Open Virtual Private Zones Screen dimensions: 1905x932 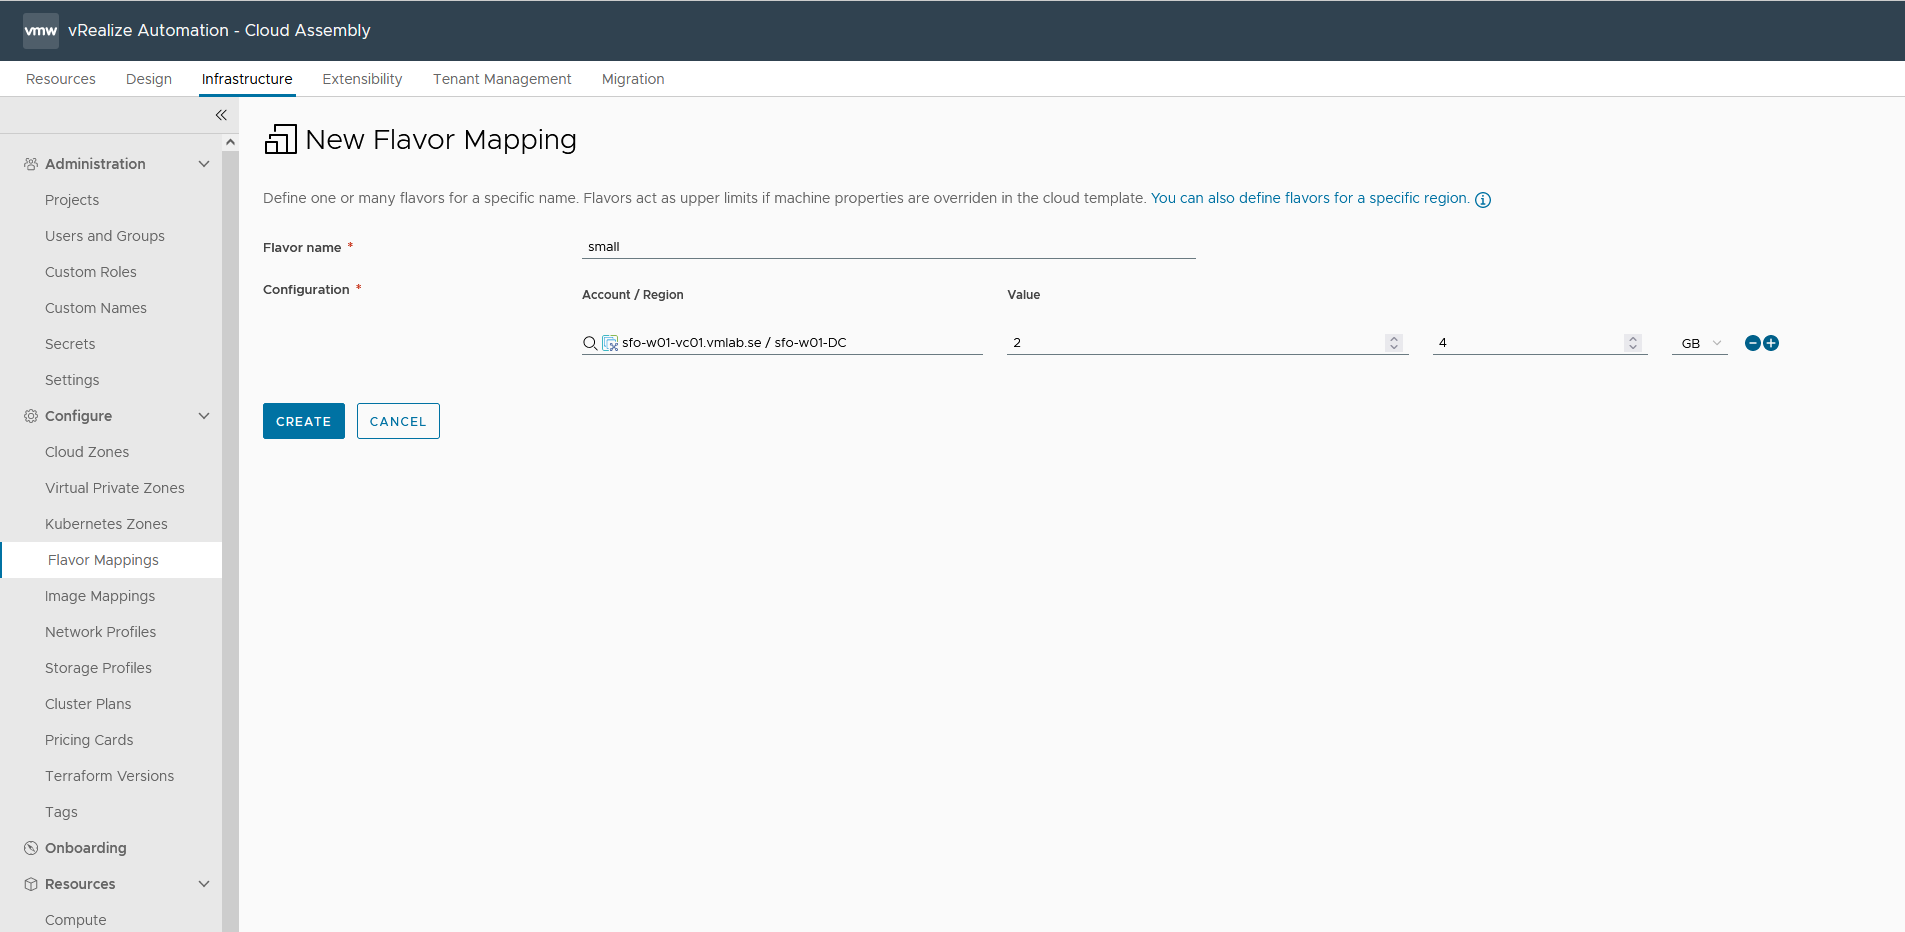click(x=115, y=488)
